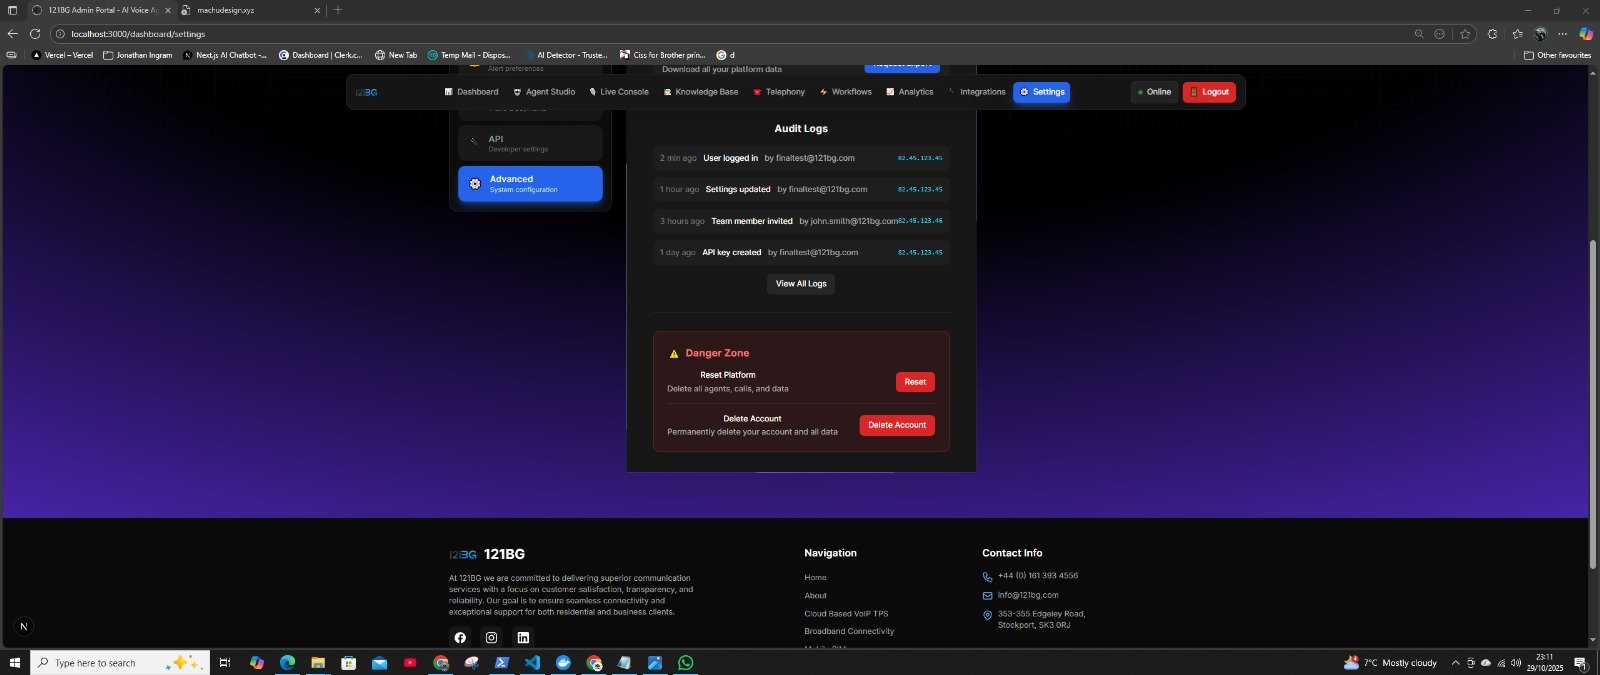This screenshot has width=1600, height=675.
Task: Open the API developer settings tab
Action: pos(530,143)
